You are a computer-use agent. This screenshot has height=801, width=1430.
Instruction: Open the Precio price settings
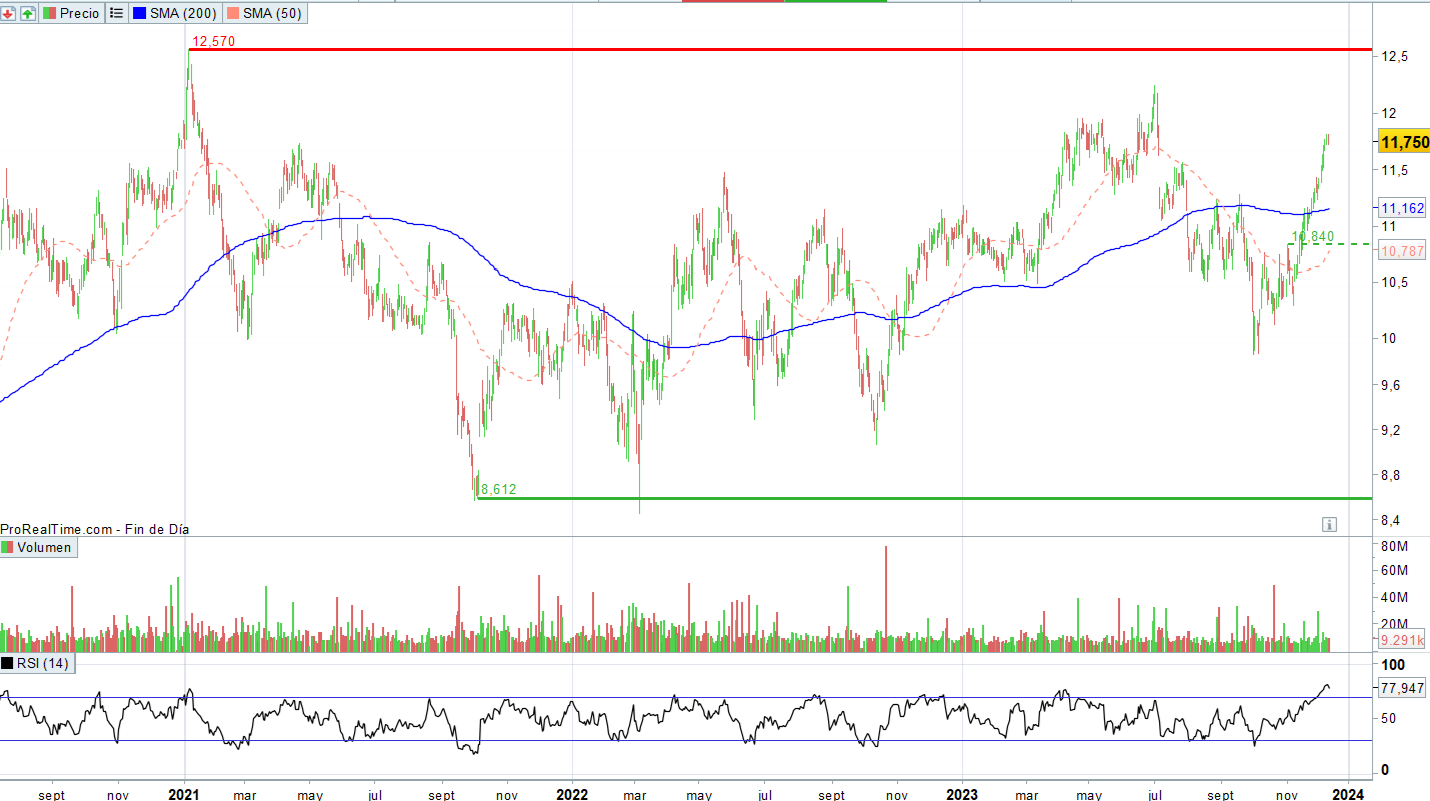pyautogui.click(x=79, y=13)
